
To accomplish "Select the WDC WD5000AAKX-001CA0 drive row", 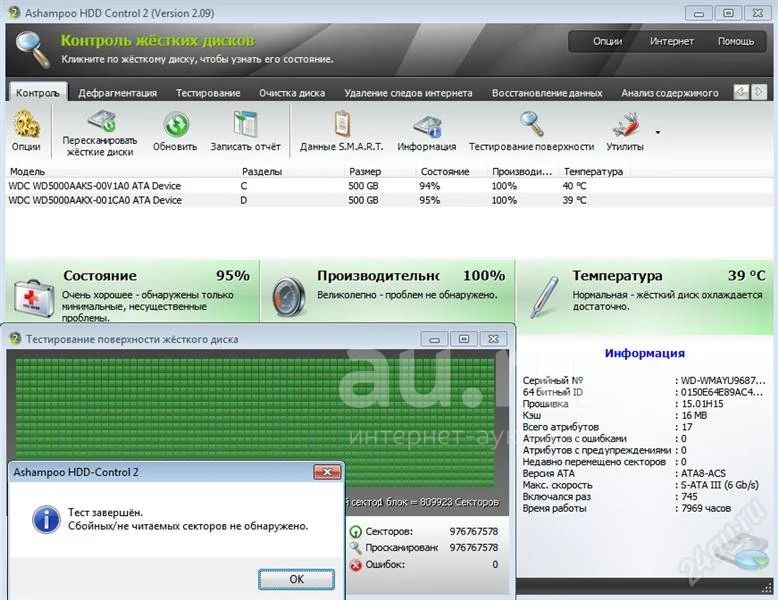I will [389, 200].
